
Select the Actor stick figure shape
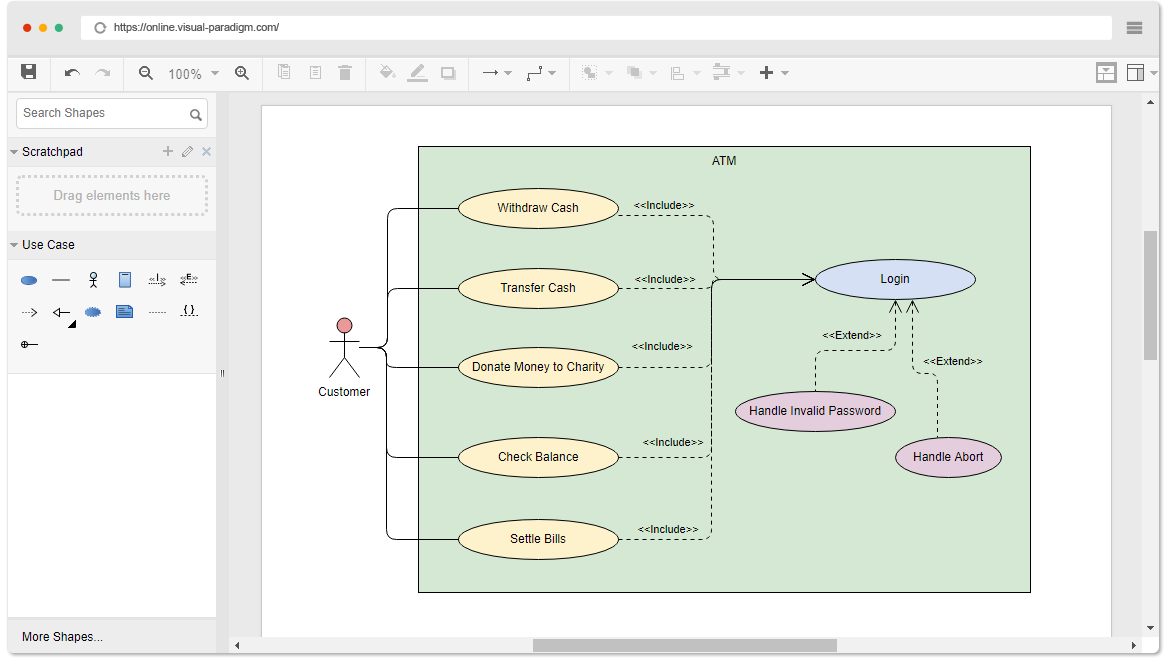(93, 280)
